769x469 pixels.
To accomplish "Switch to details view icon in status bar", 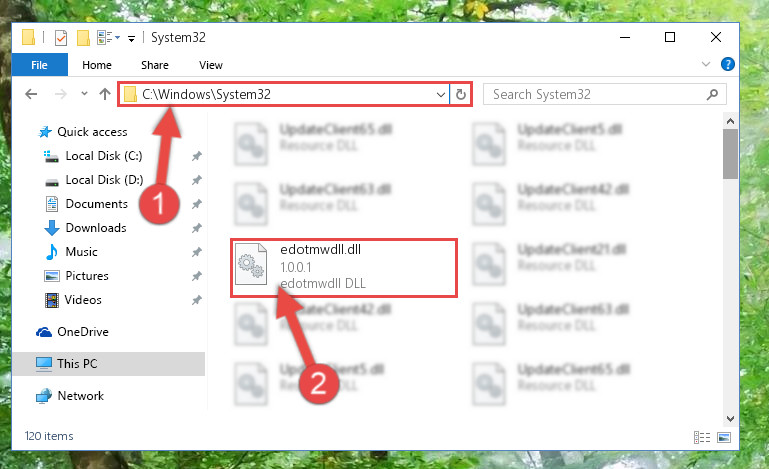I will pyautogui.click(x=702, y=437).
